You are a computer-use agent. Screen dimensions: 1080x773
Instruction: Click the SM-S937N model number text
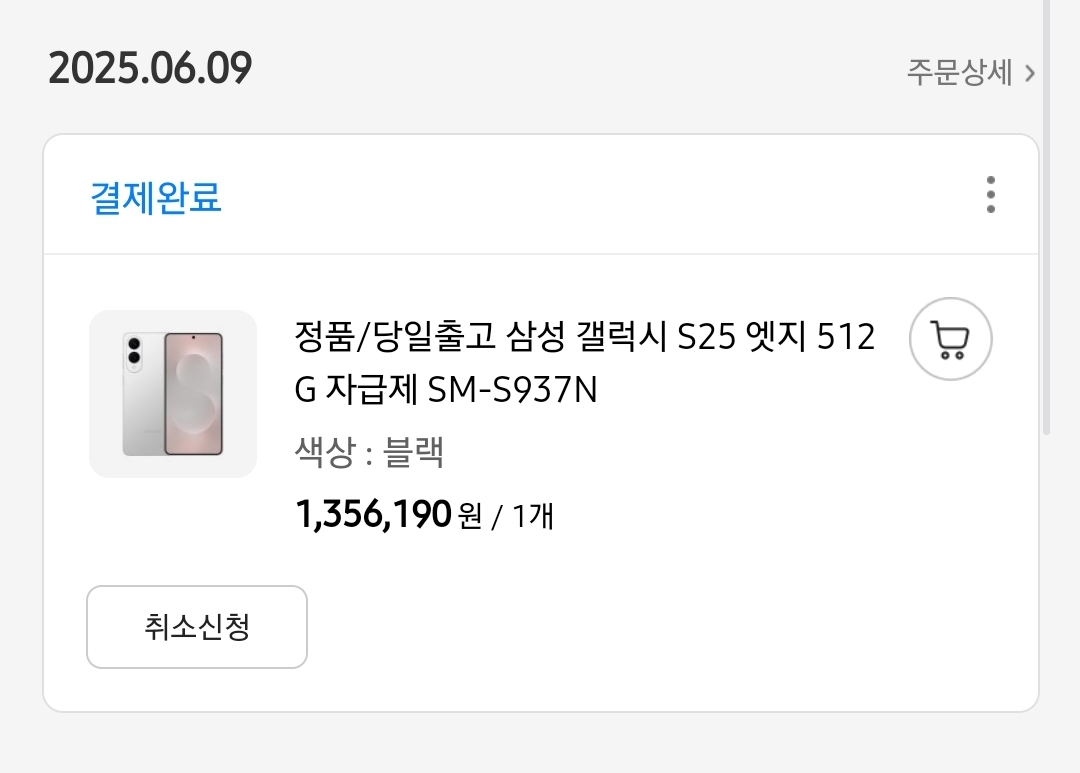(512, 389)
